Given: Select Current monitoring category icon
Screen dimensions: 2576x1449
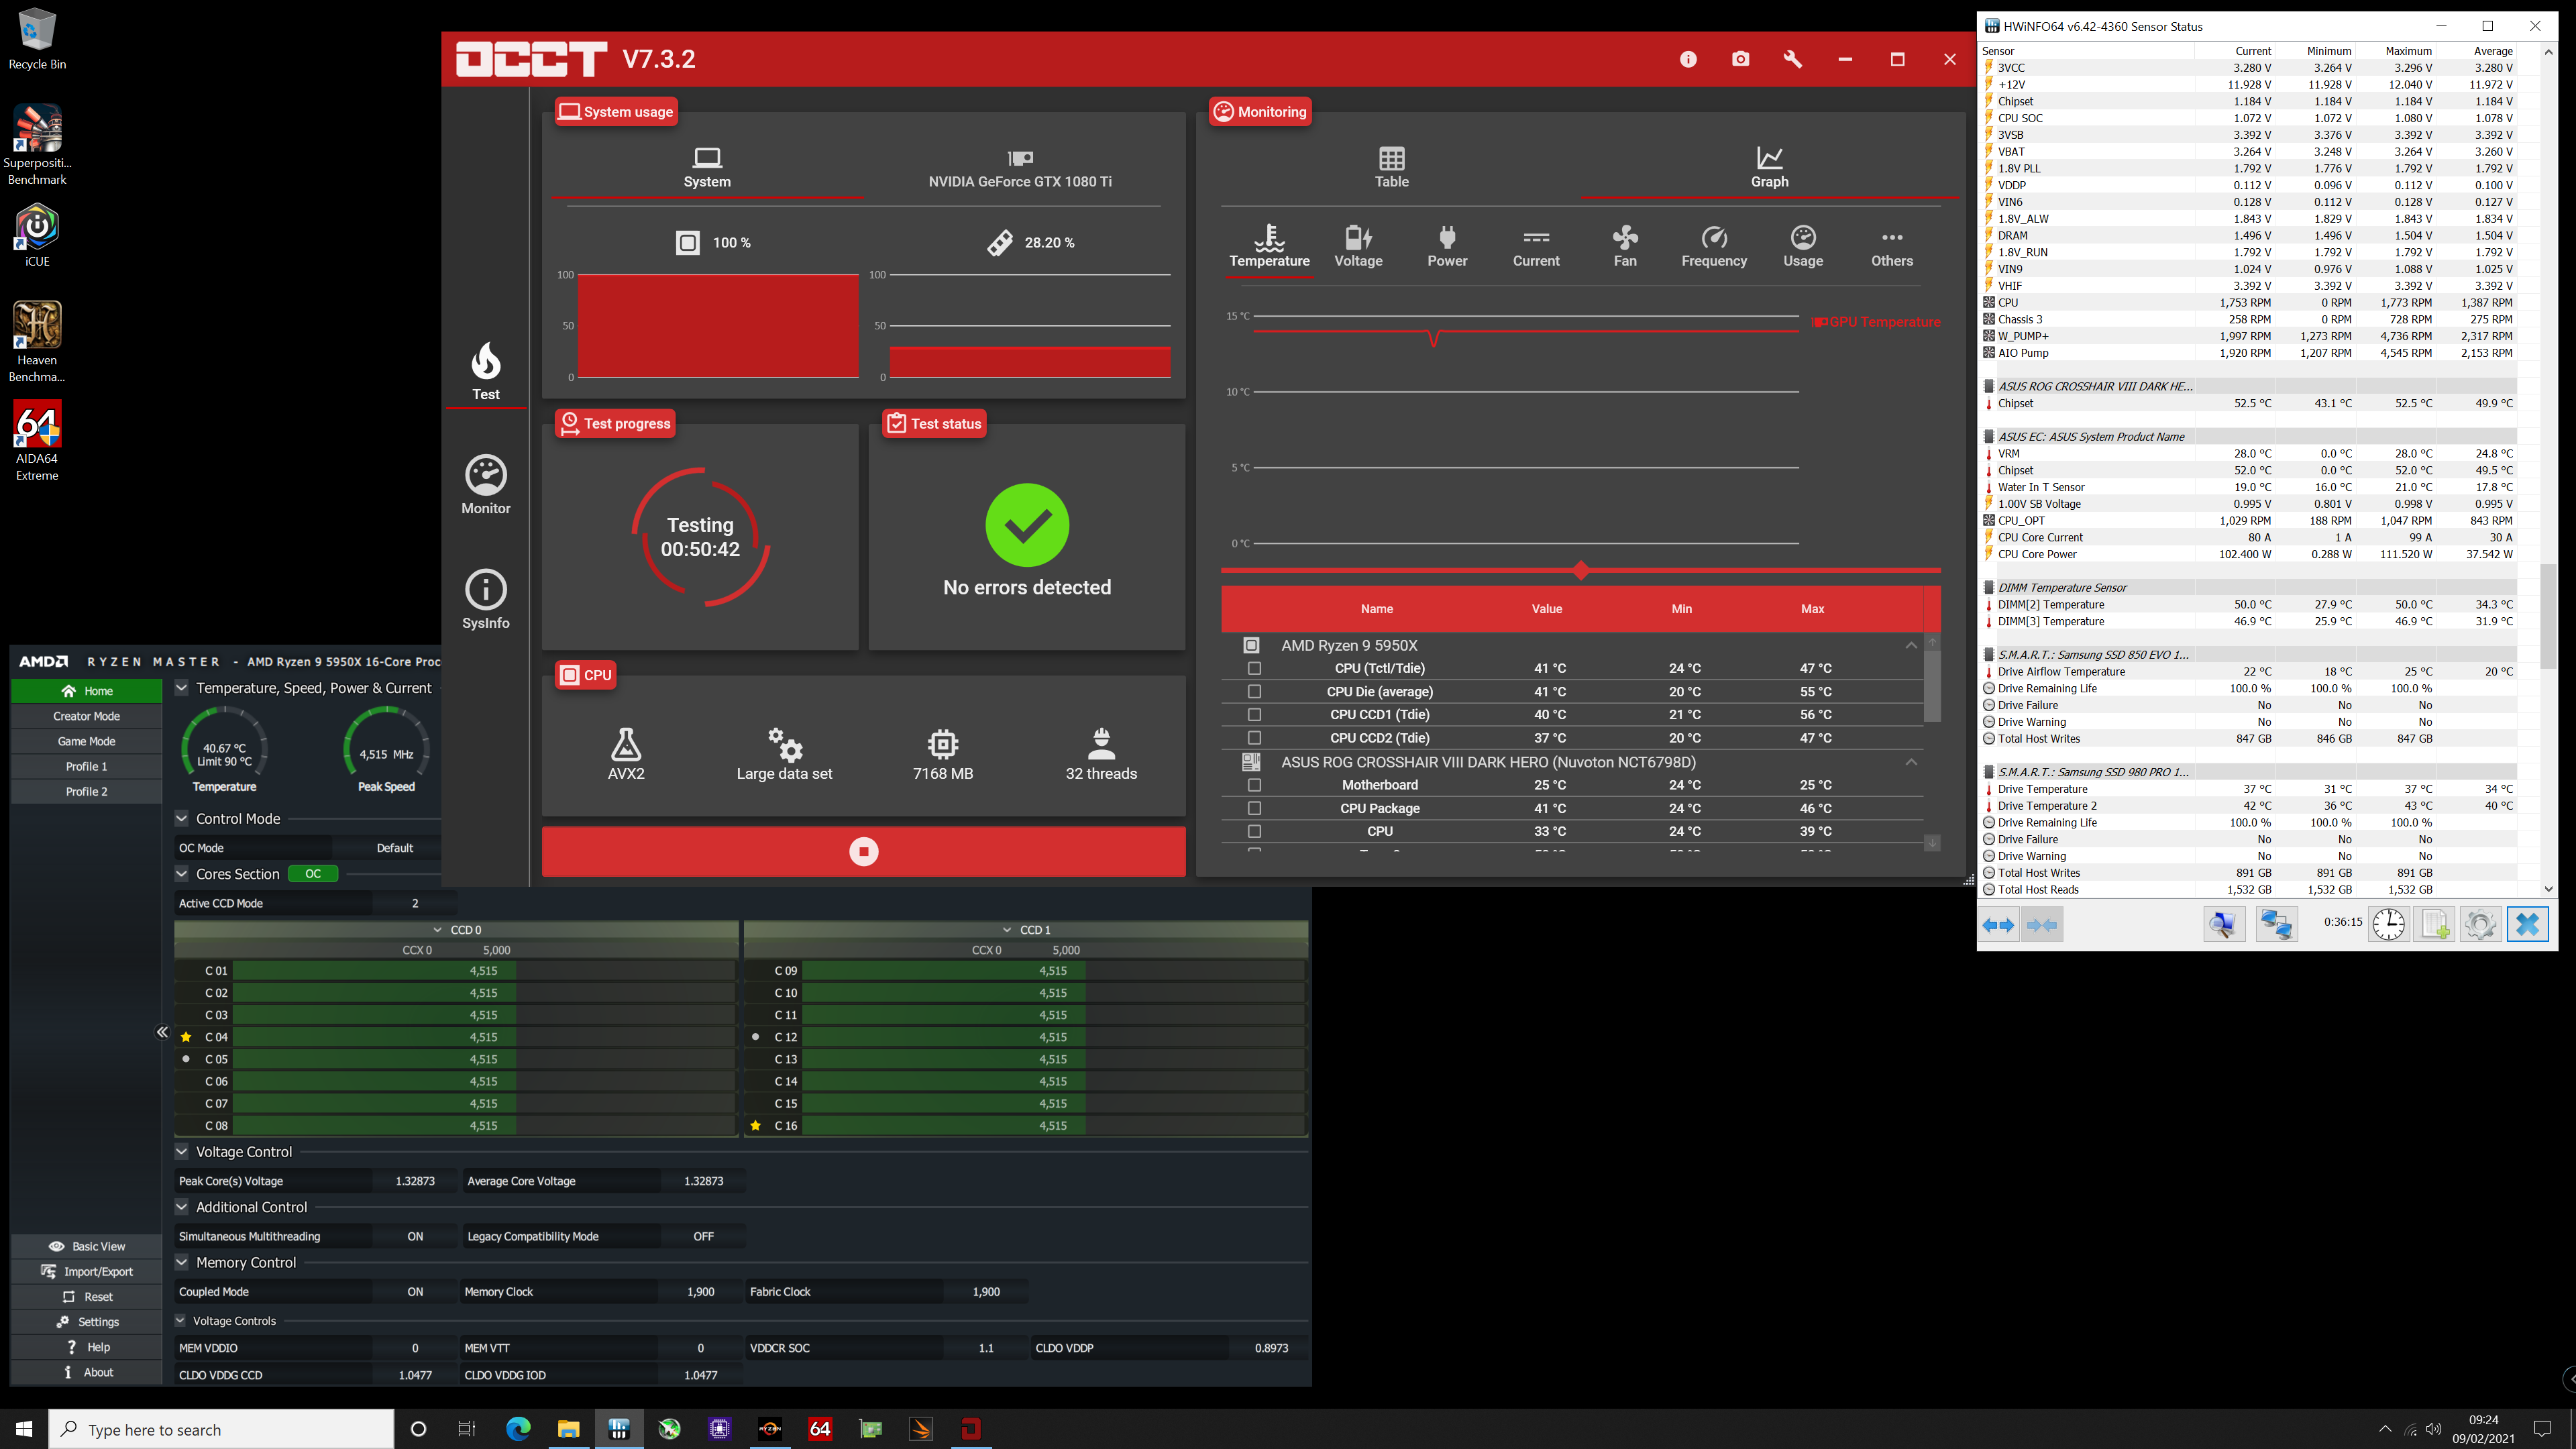Looking at the screenshot, I should tap(1536, 246).
